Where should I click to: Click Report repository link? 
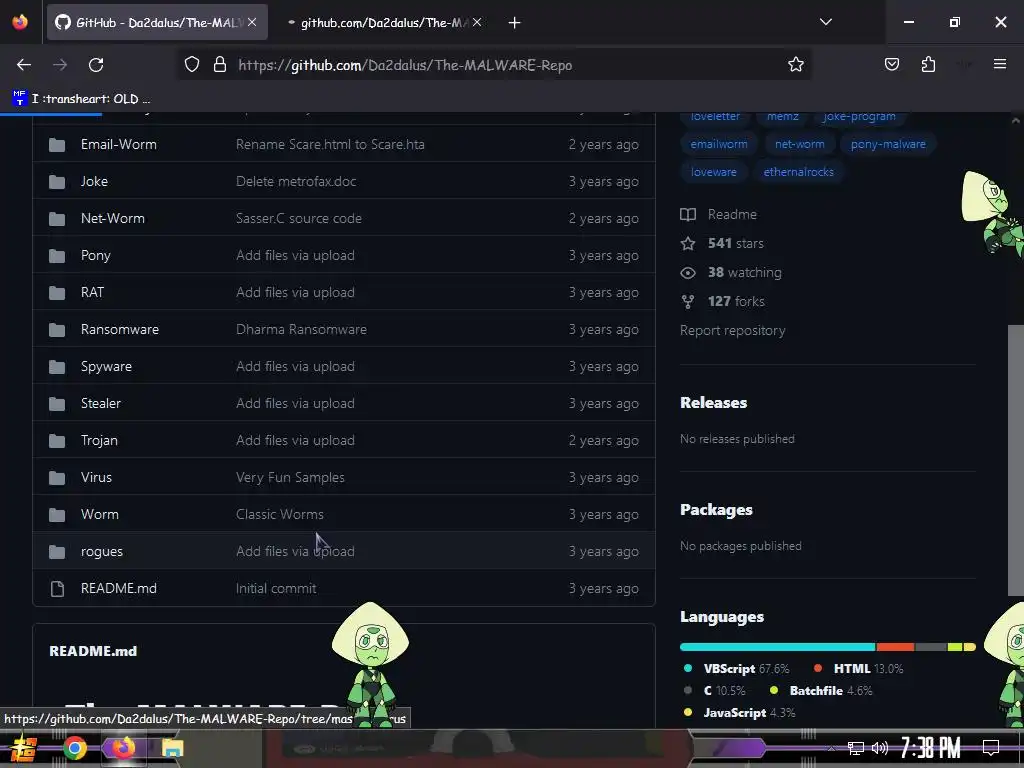732,330
